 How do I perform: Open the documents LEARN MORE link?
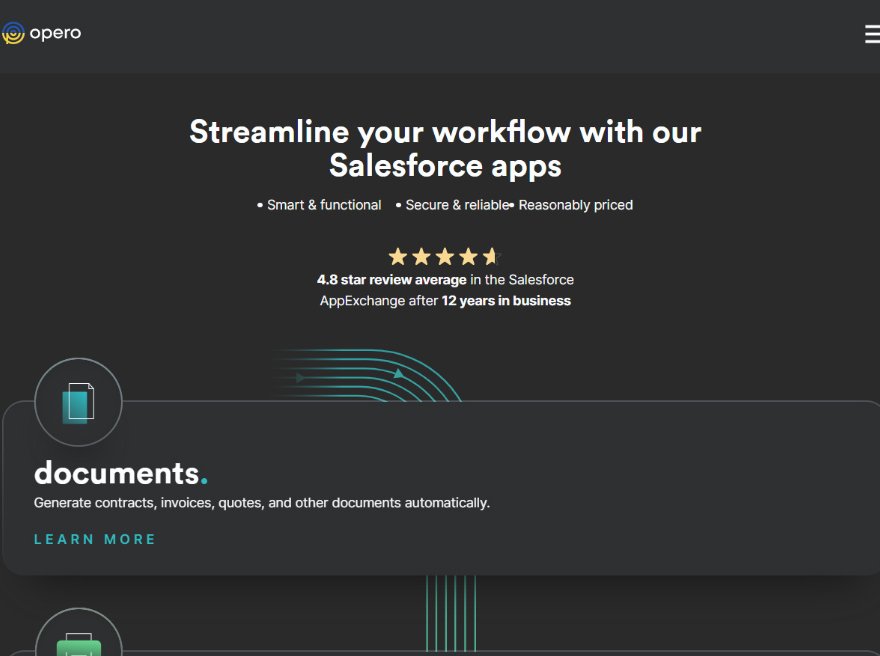[95, 539]
